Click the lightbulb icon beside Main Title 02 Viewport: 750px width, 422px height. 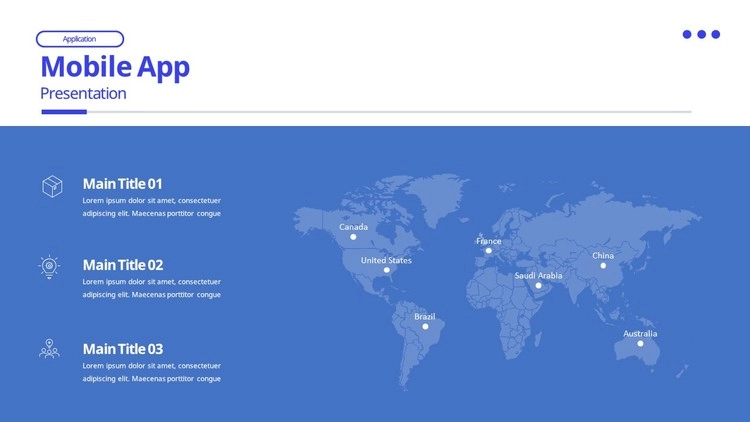click(49, 266)
